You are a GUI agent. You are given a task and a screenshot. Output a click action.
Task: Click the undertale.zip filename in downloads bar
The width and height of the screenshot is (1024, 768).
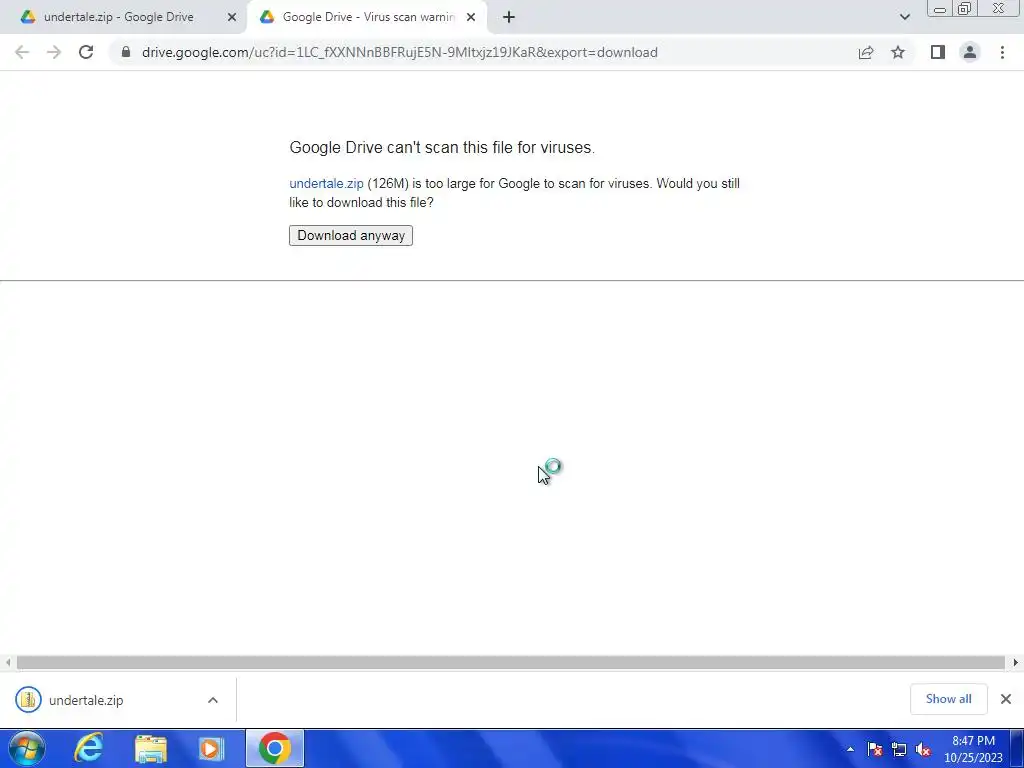point(86,700)
